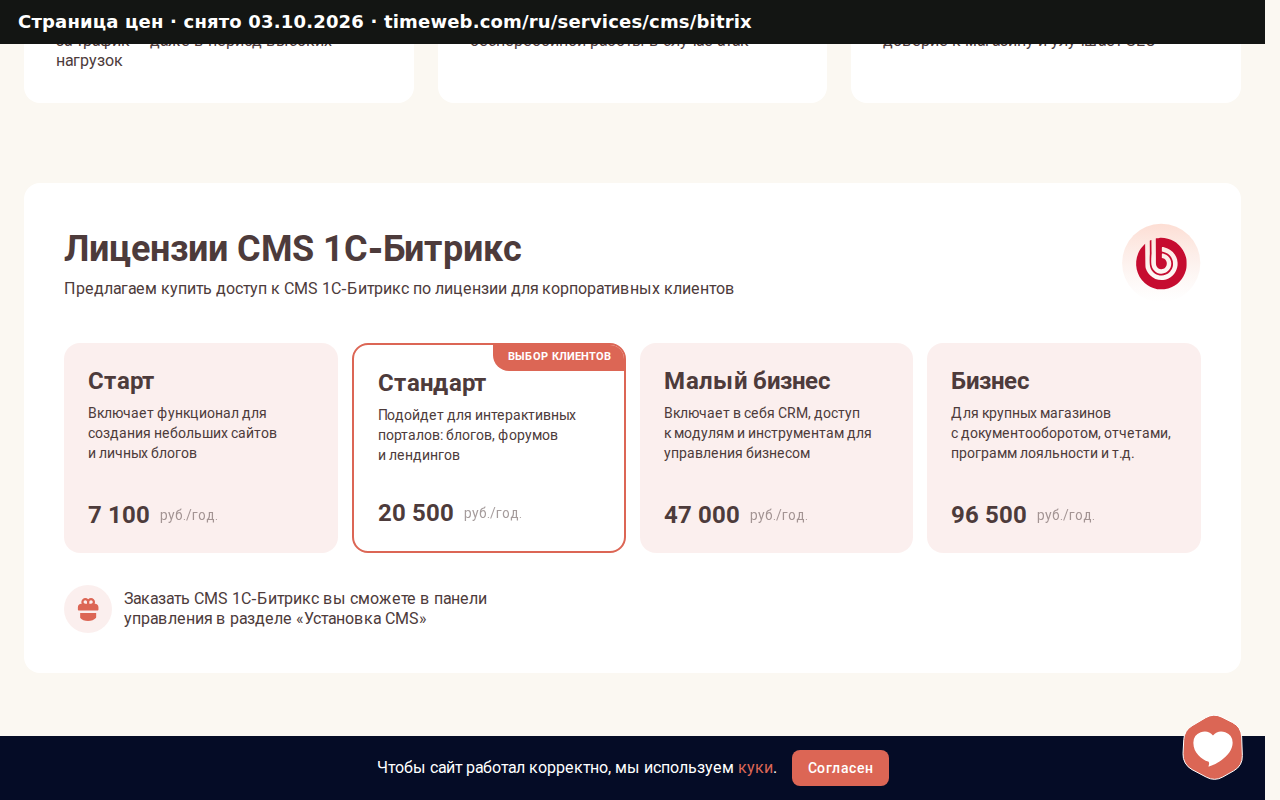Screen dimensions: 1280x800
Task: Click the note about «Установка CMS» section
Action: [x=305, y=609]
